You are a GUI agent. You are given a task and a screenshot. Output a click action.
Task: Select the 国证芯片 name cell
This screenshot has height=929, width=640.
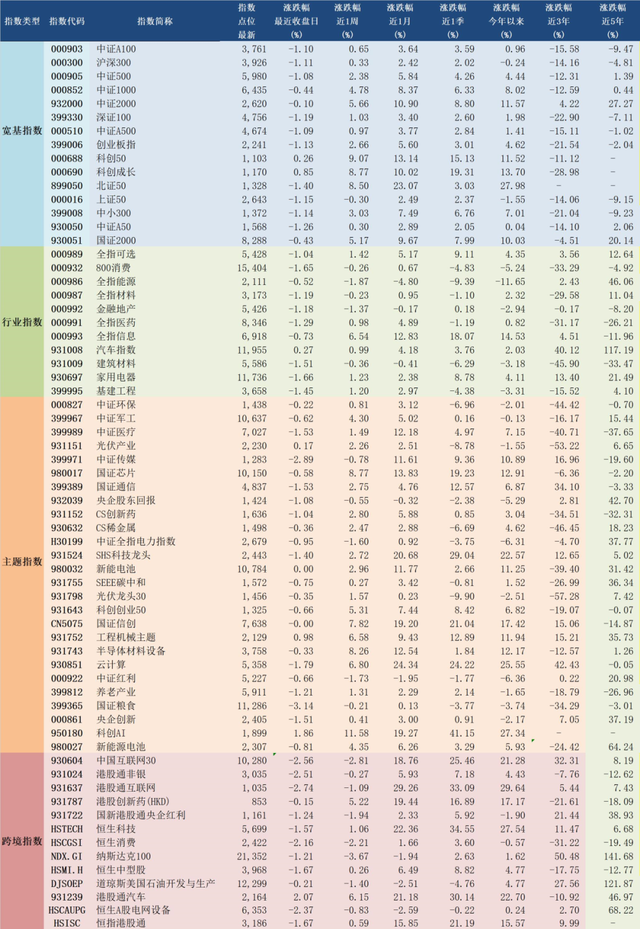tap(116, 473)
